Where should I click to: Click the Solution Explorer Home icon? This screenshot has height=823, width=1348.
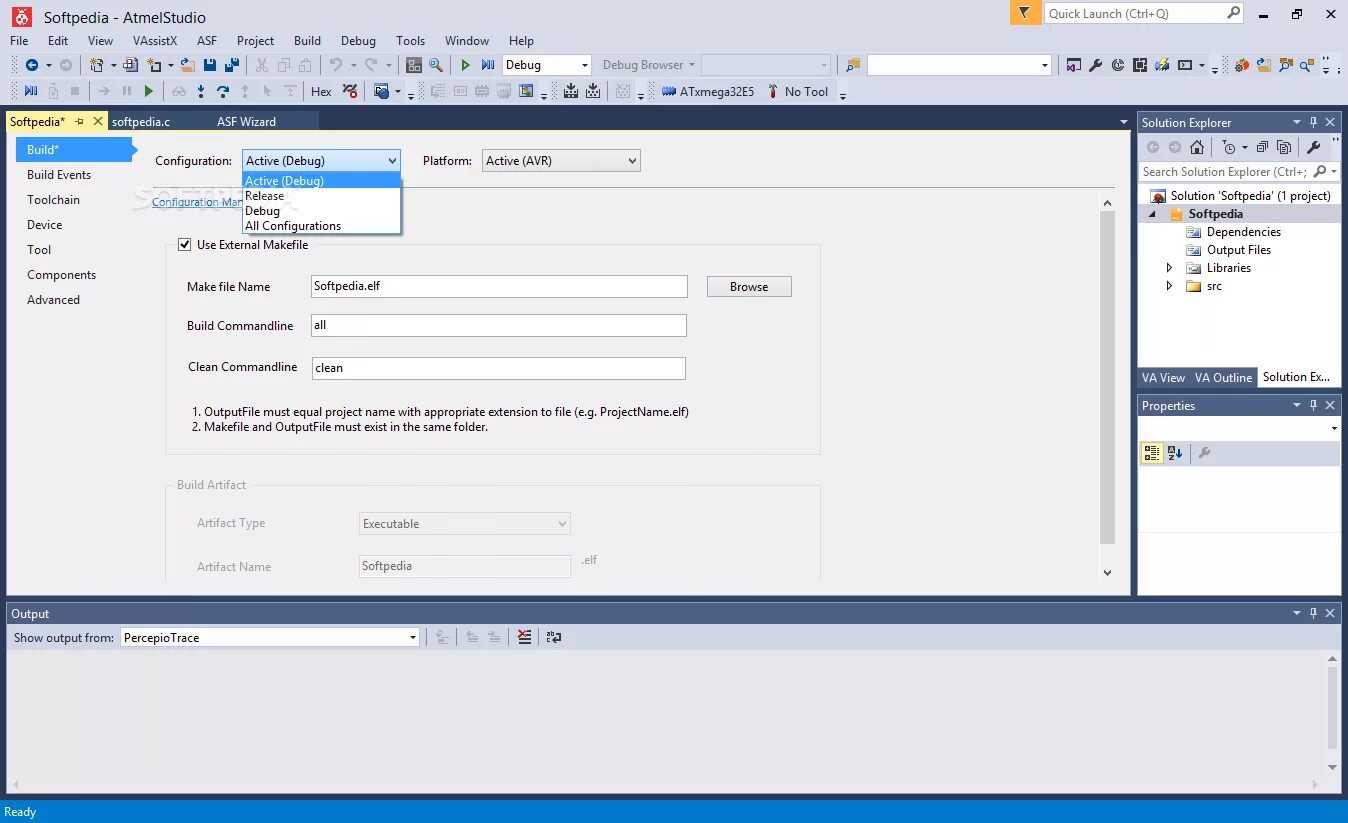coord(1197,147)
